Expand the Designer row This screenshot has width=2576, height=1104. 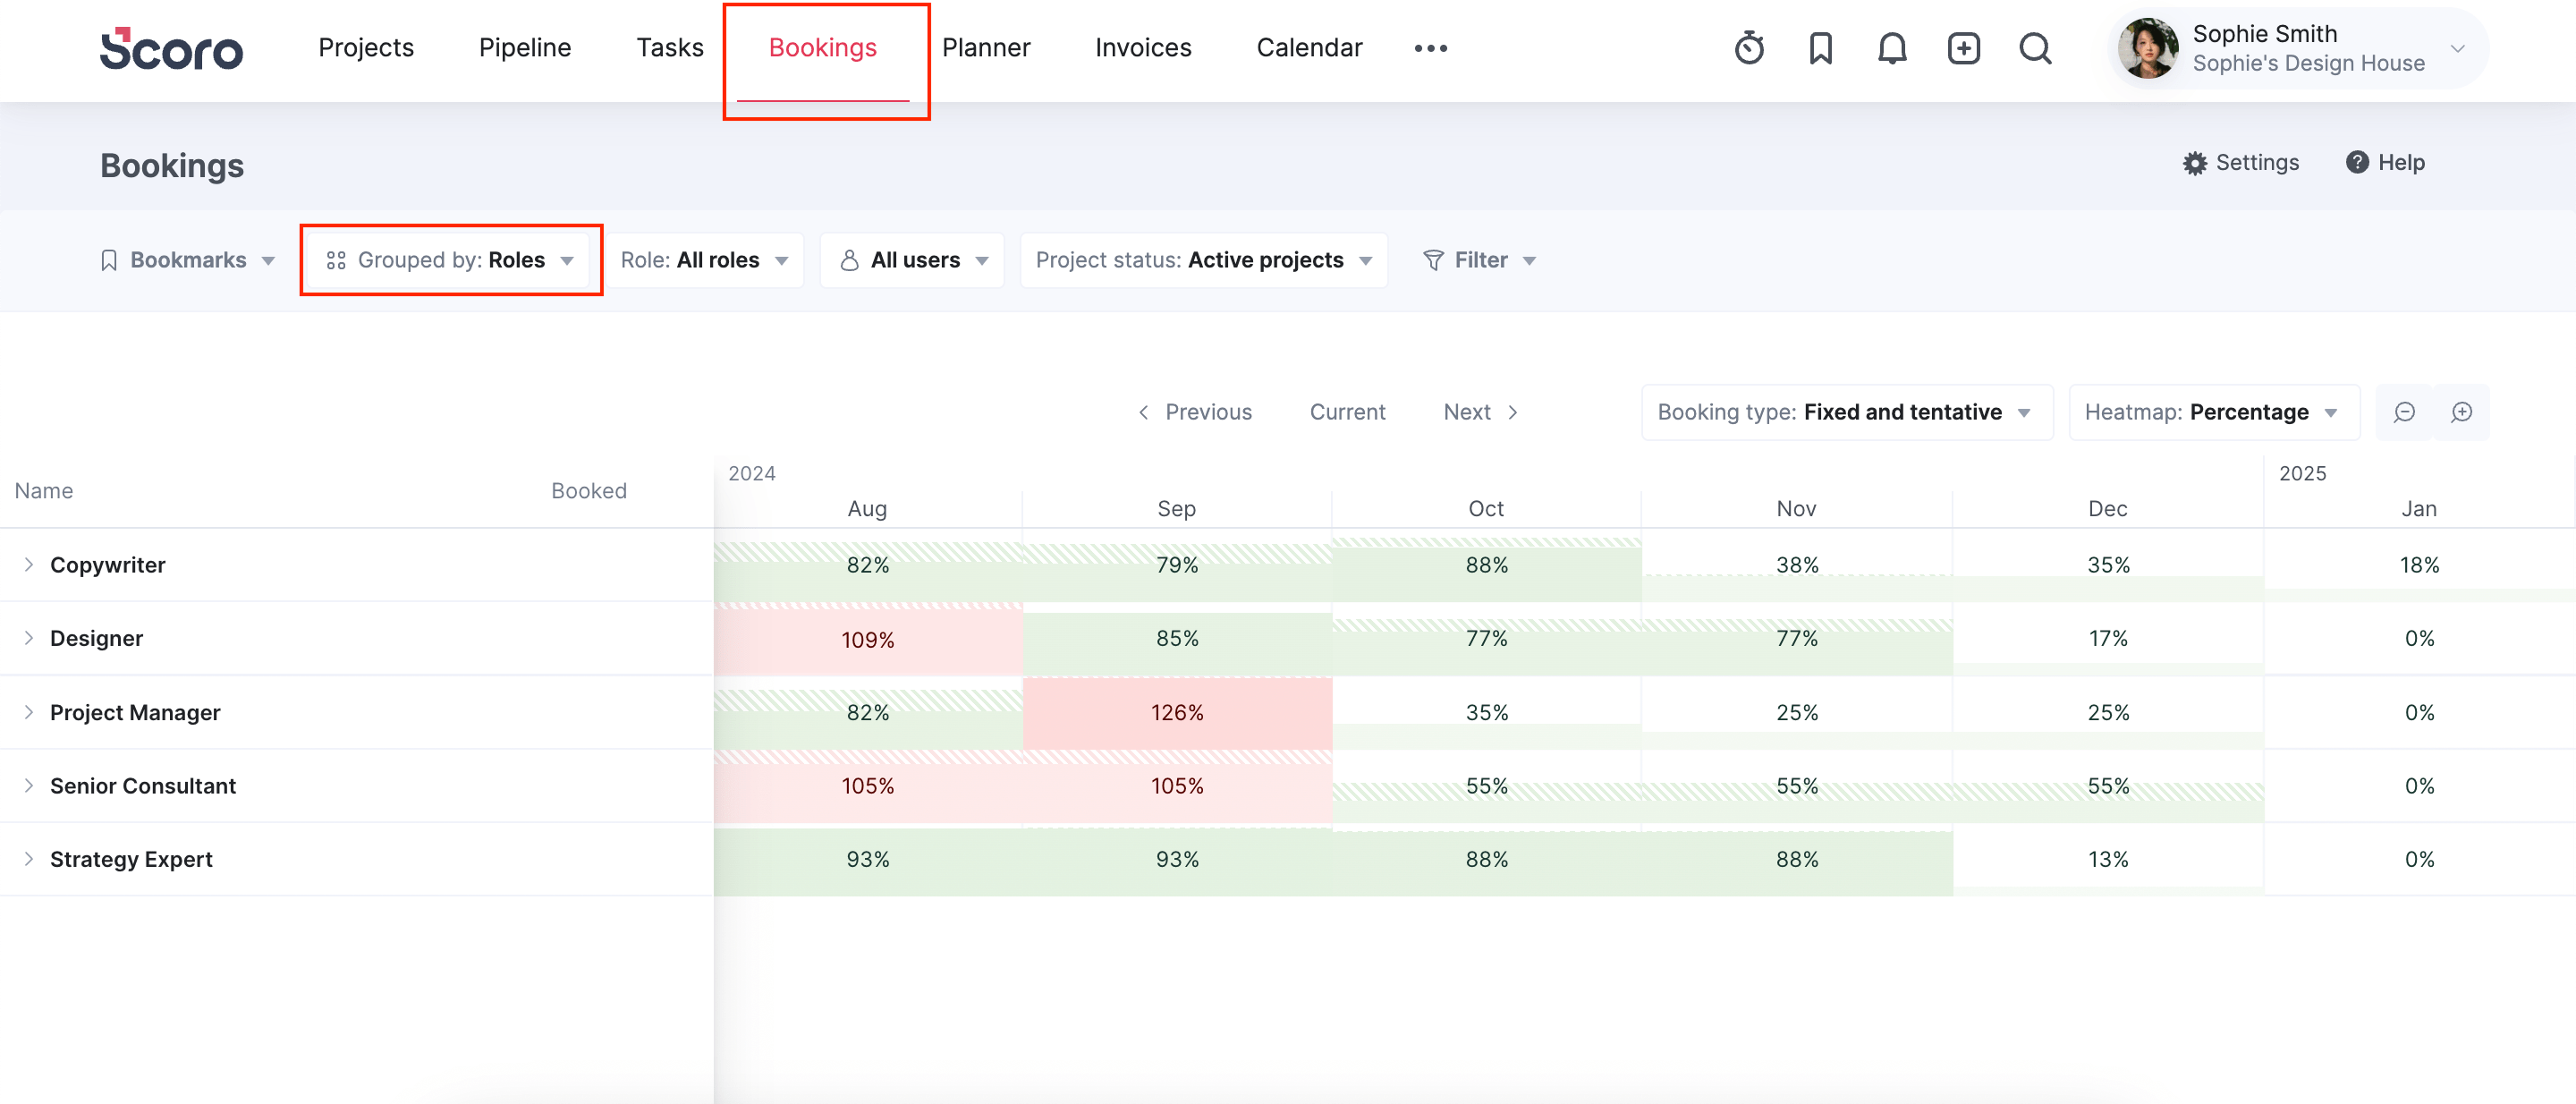(29, 638)
